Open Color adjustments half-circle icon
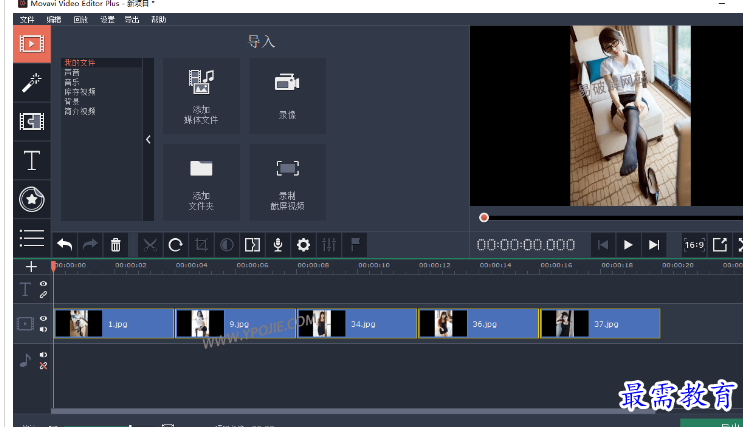This screenshot has width=743, height=427. pyautogui.click(x=227, y=245)
